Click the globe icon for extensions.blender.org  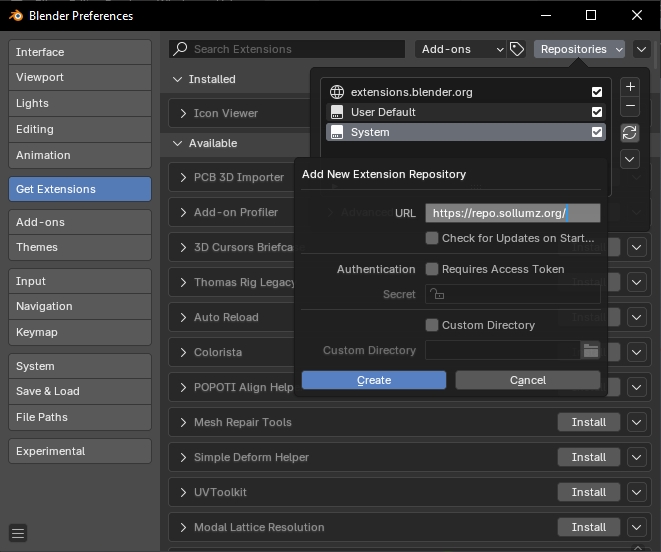337,92
